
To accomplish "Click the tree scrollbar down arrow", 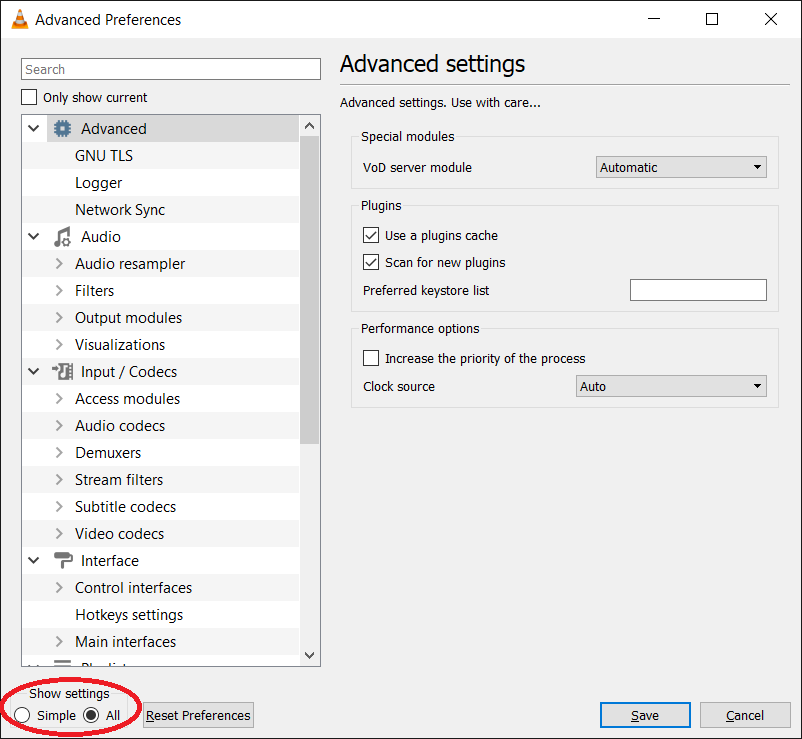I will (309, 655).
